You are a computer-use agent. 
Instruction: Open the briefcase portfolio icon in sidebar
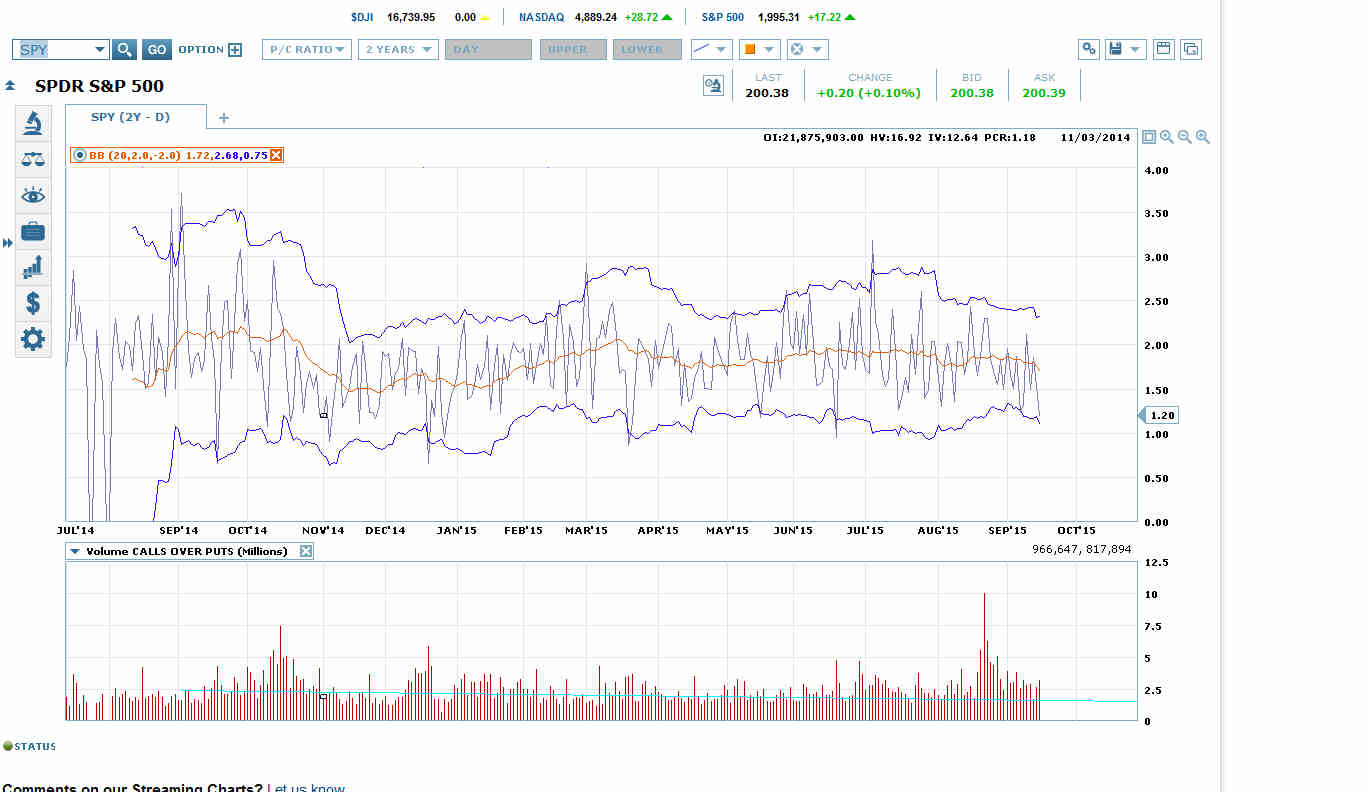point(33,231)
